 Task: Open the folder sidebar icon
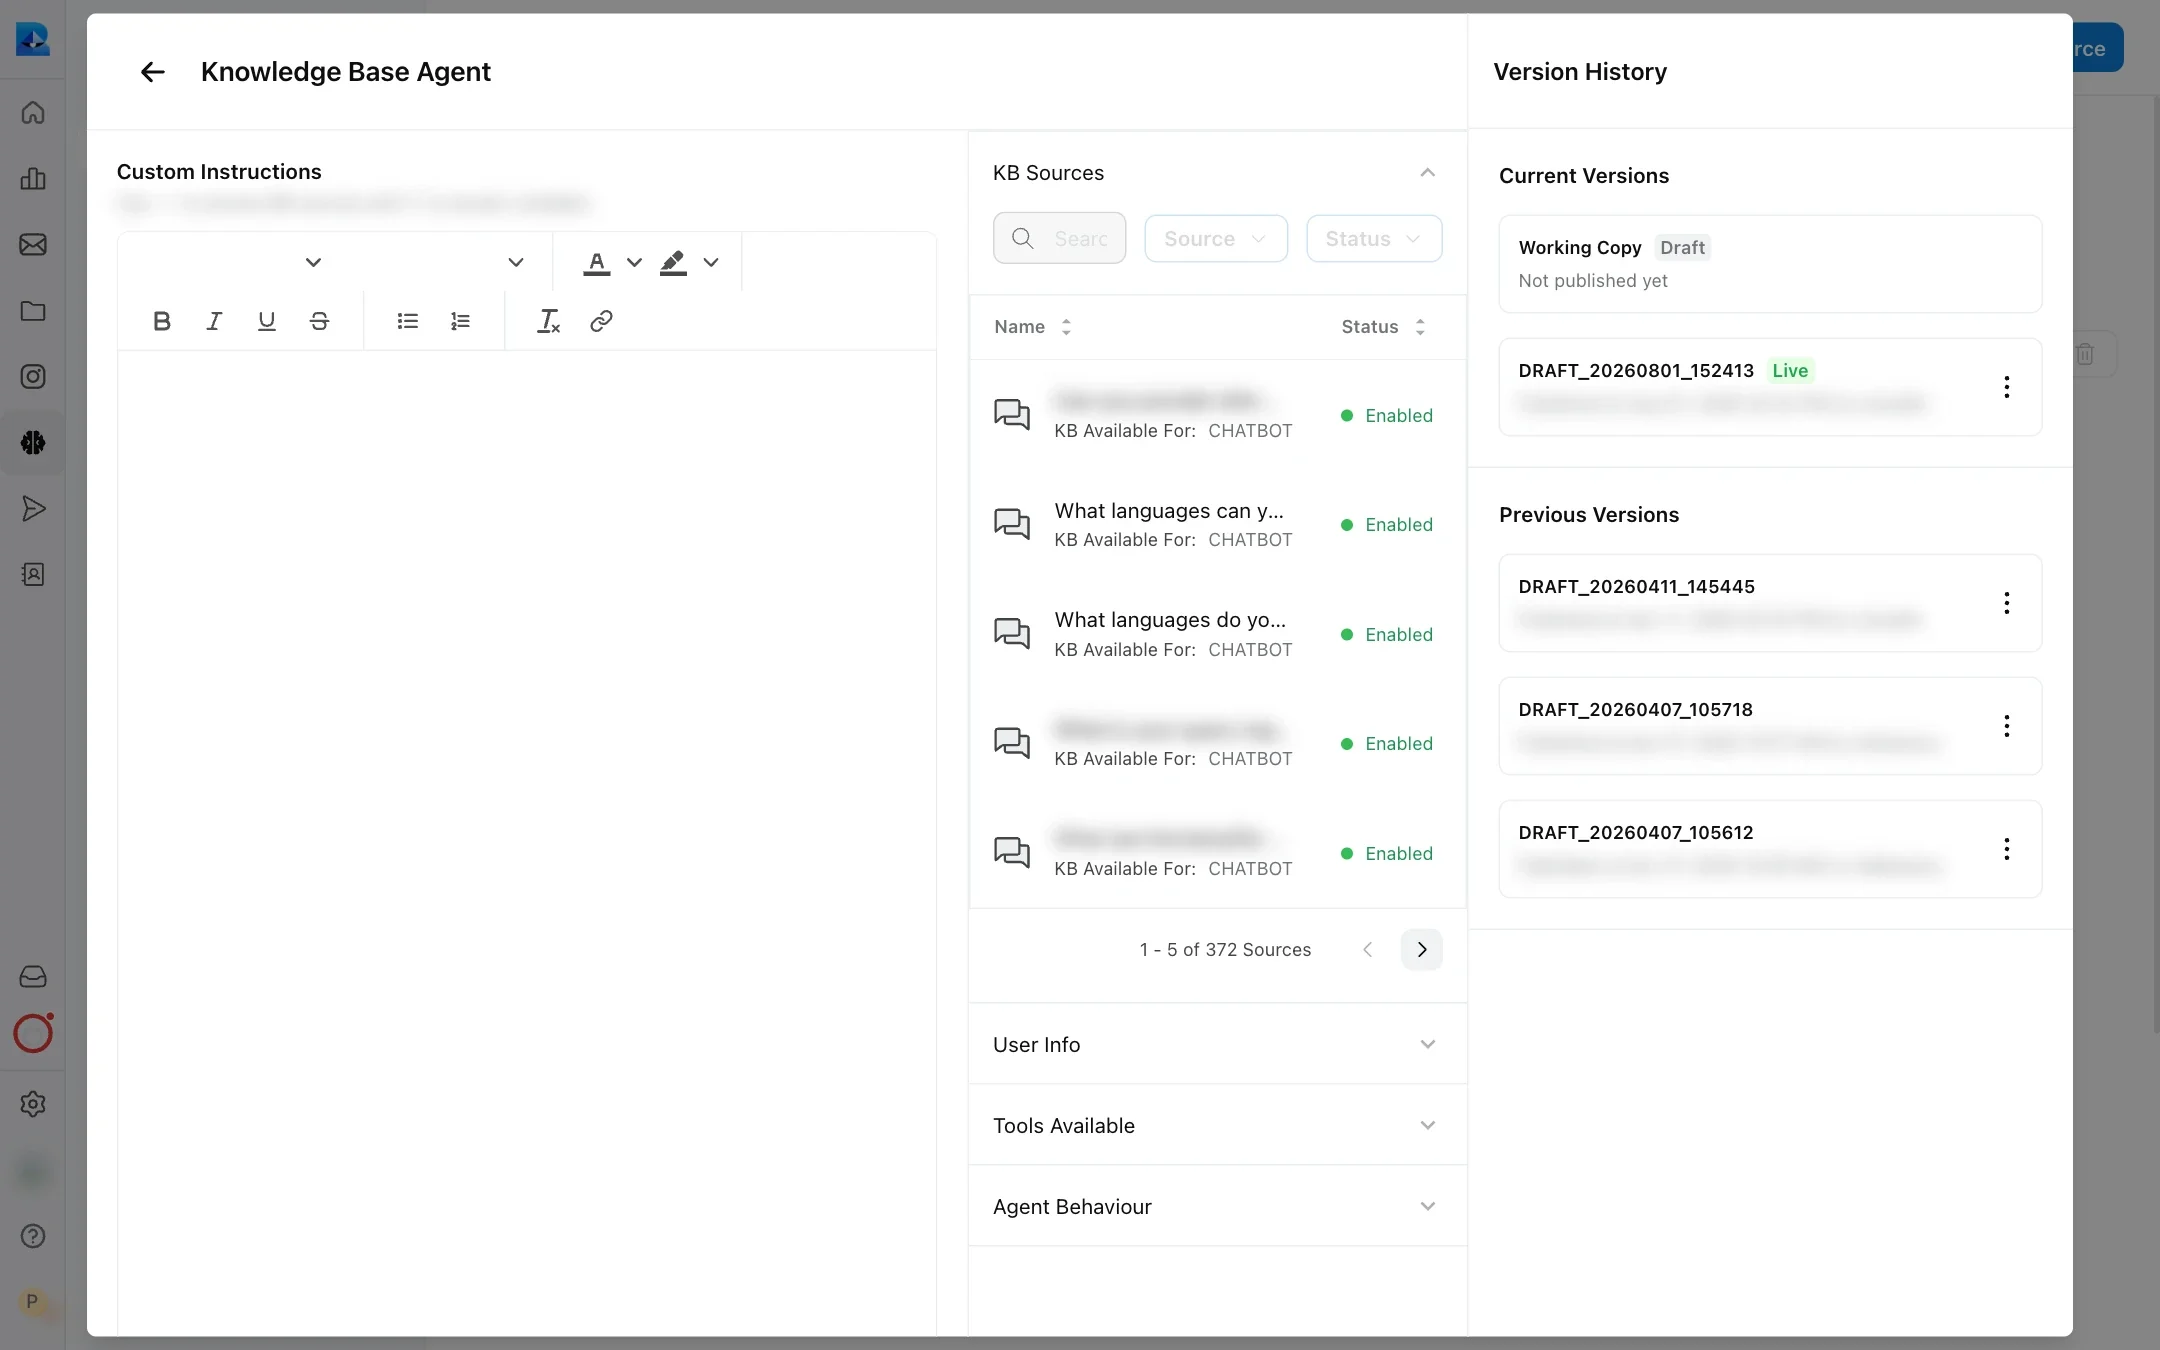tap(33, 311)
